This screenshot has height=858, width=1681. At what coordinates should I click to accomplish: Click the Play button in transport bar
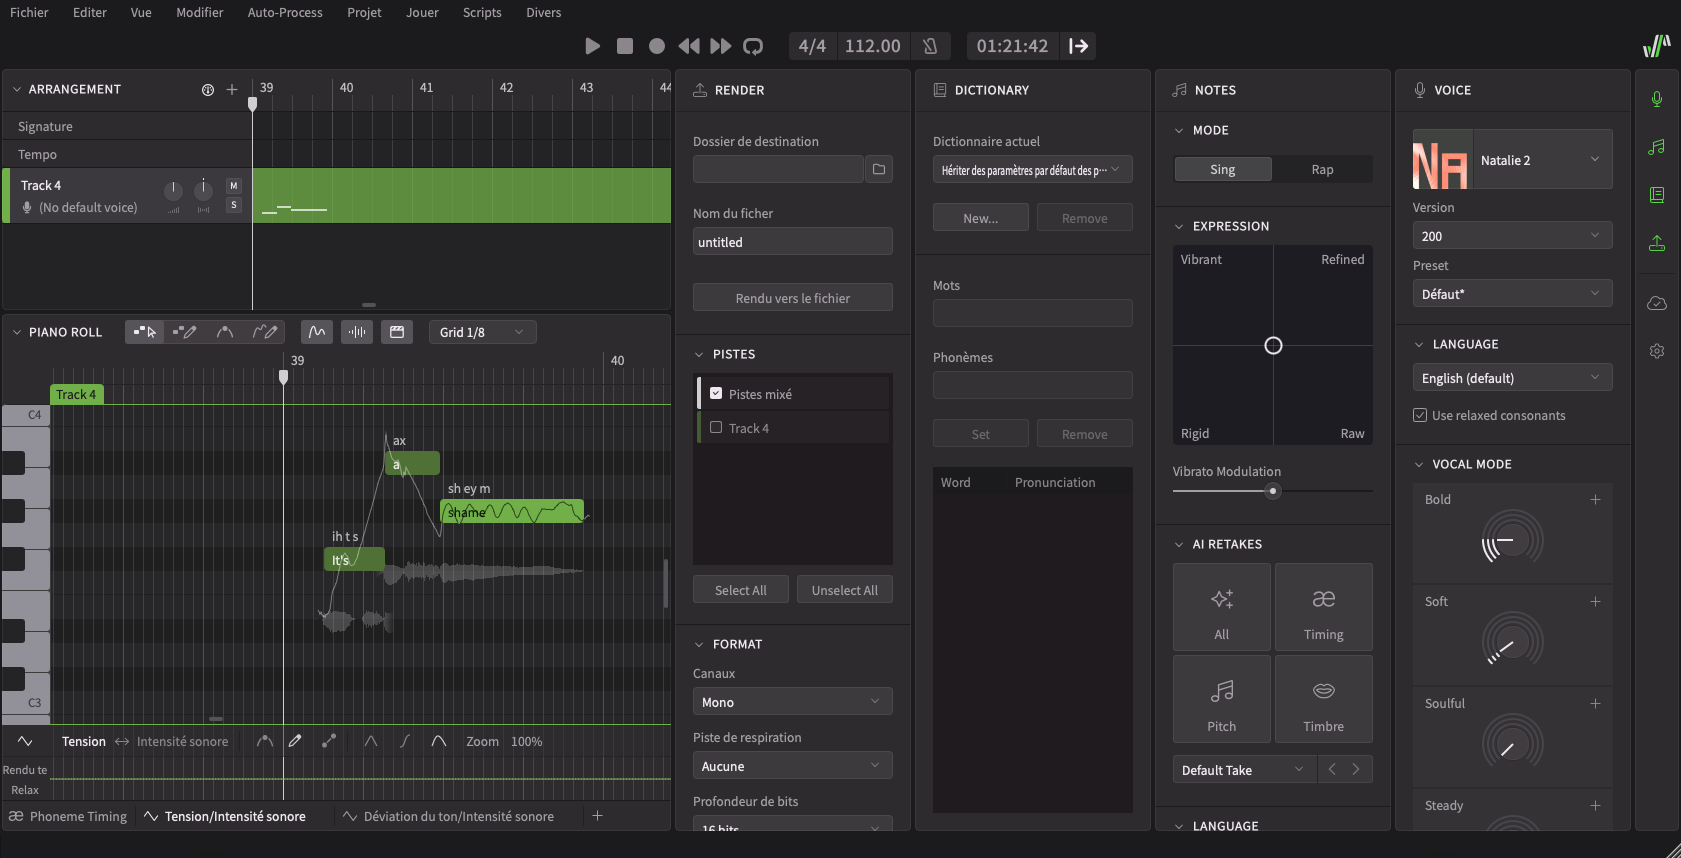(x=592, y=46)
